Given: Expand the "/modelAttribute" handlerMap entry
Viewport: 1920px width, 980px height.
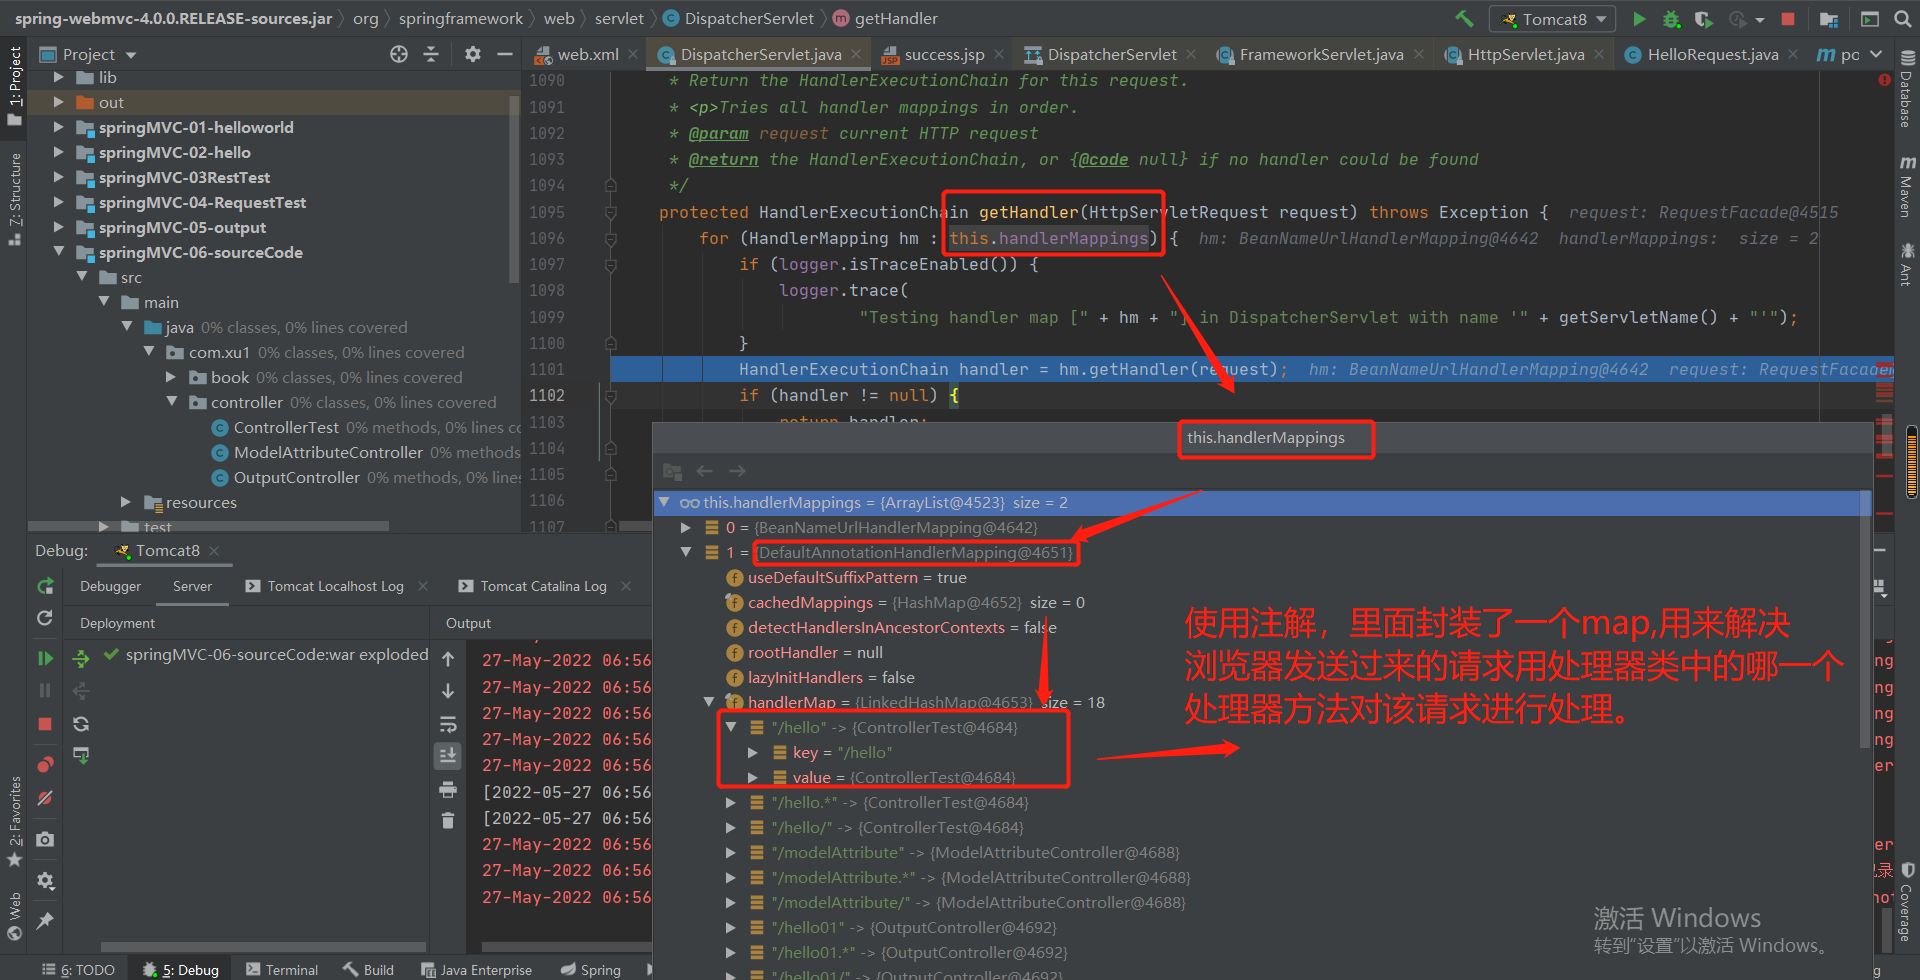Looking at the screenshot, I should pyautogui.click(x=731, y=852).
